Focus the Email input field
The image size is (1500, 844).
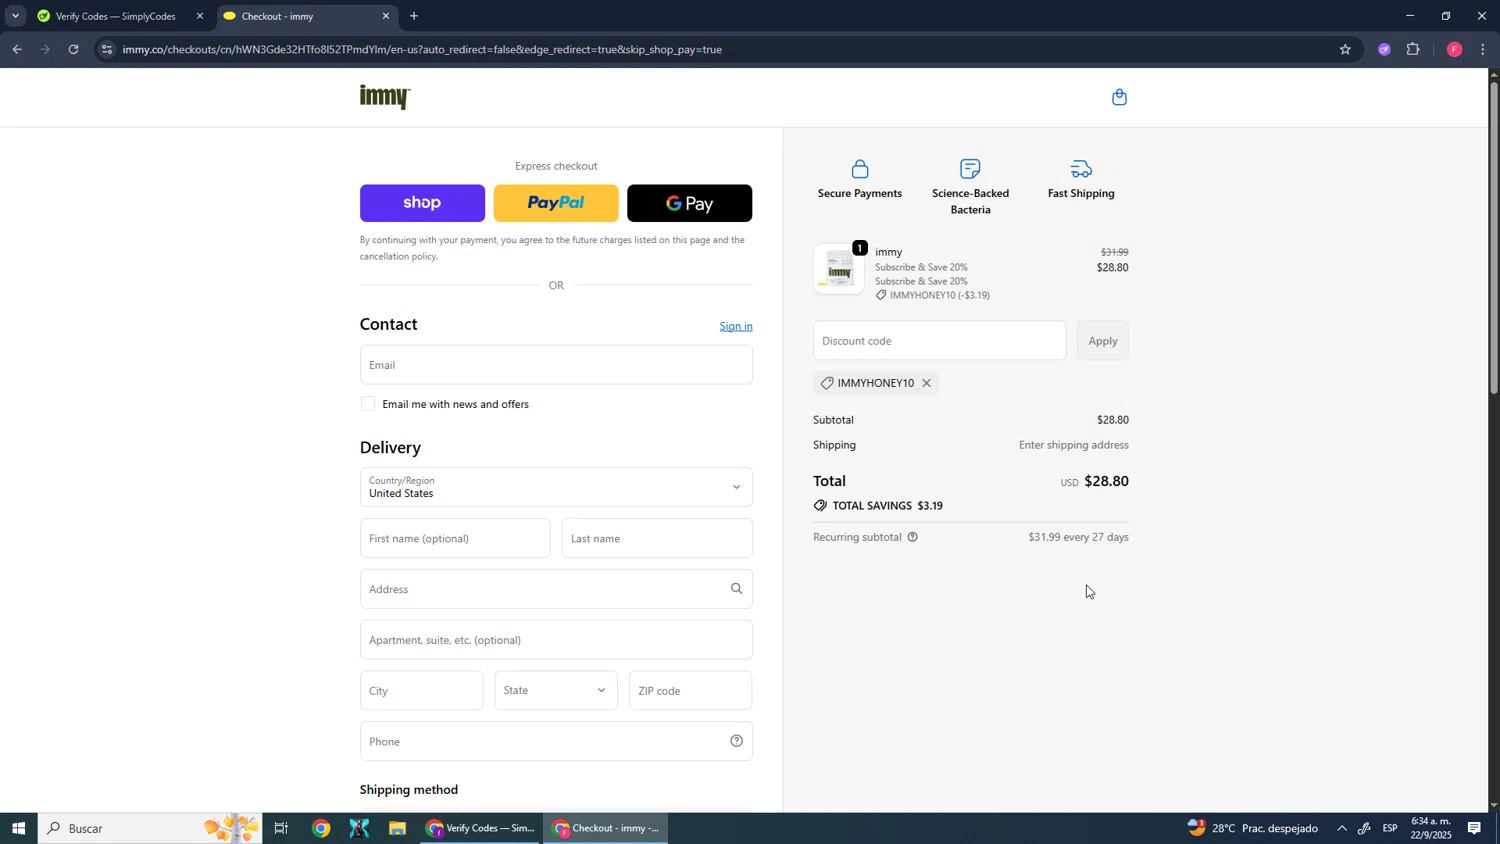tap(556, 365)
